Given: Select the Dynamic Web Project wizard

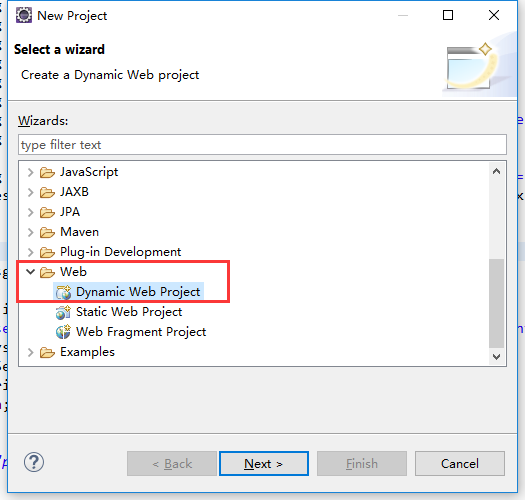Looking at the screenshot, I should [x=138, y=292].
